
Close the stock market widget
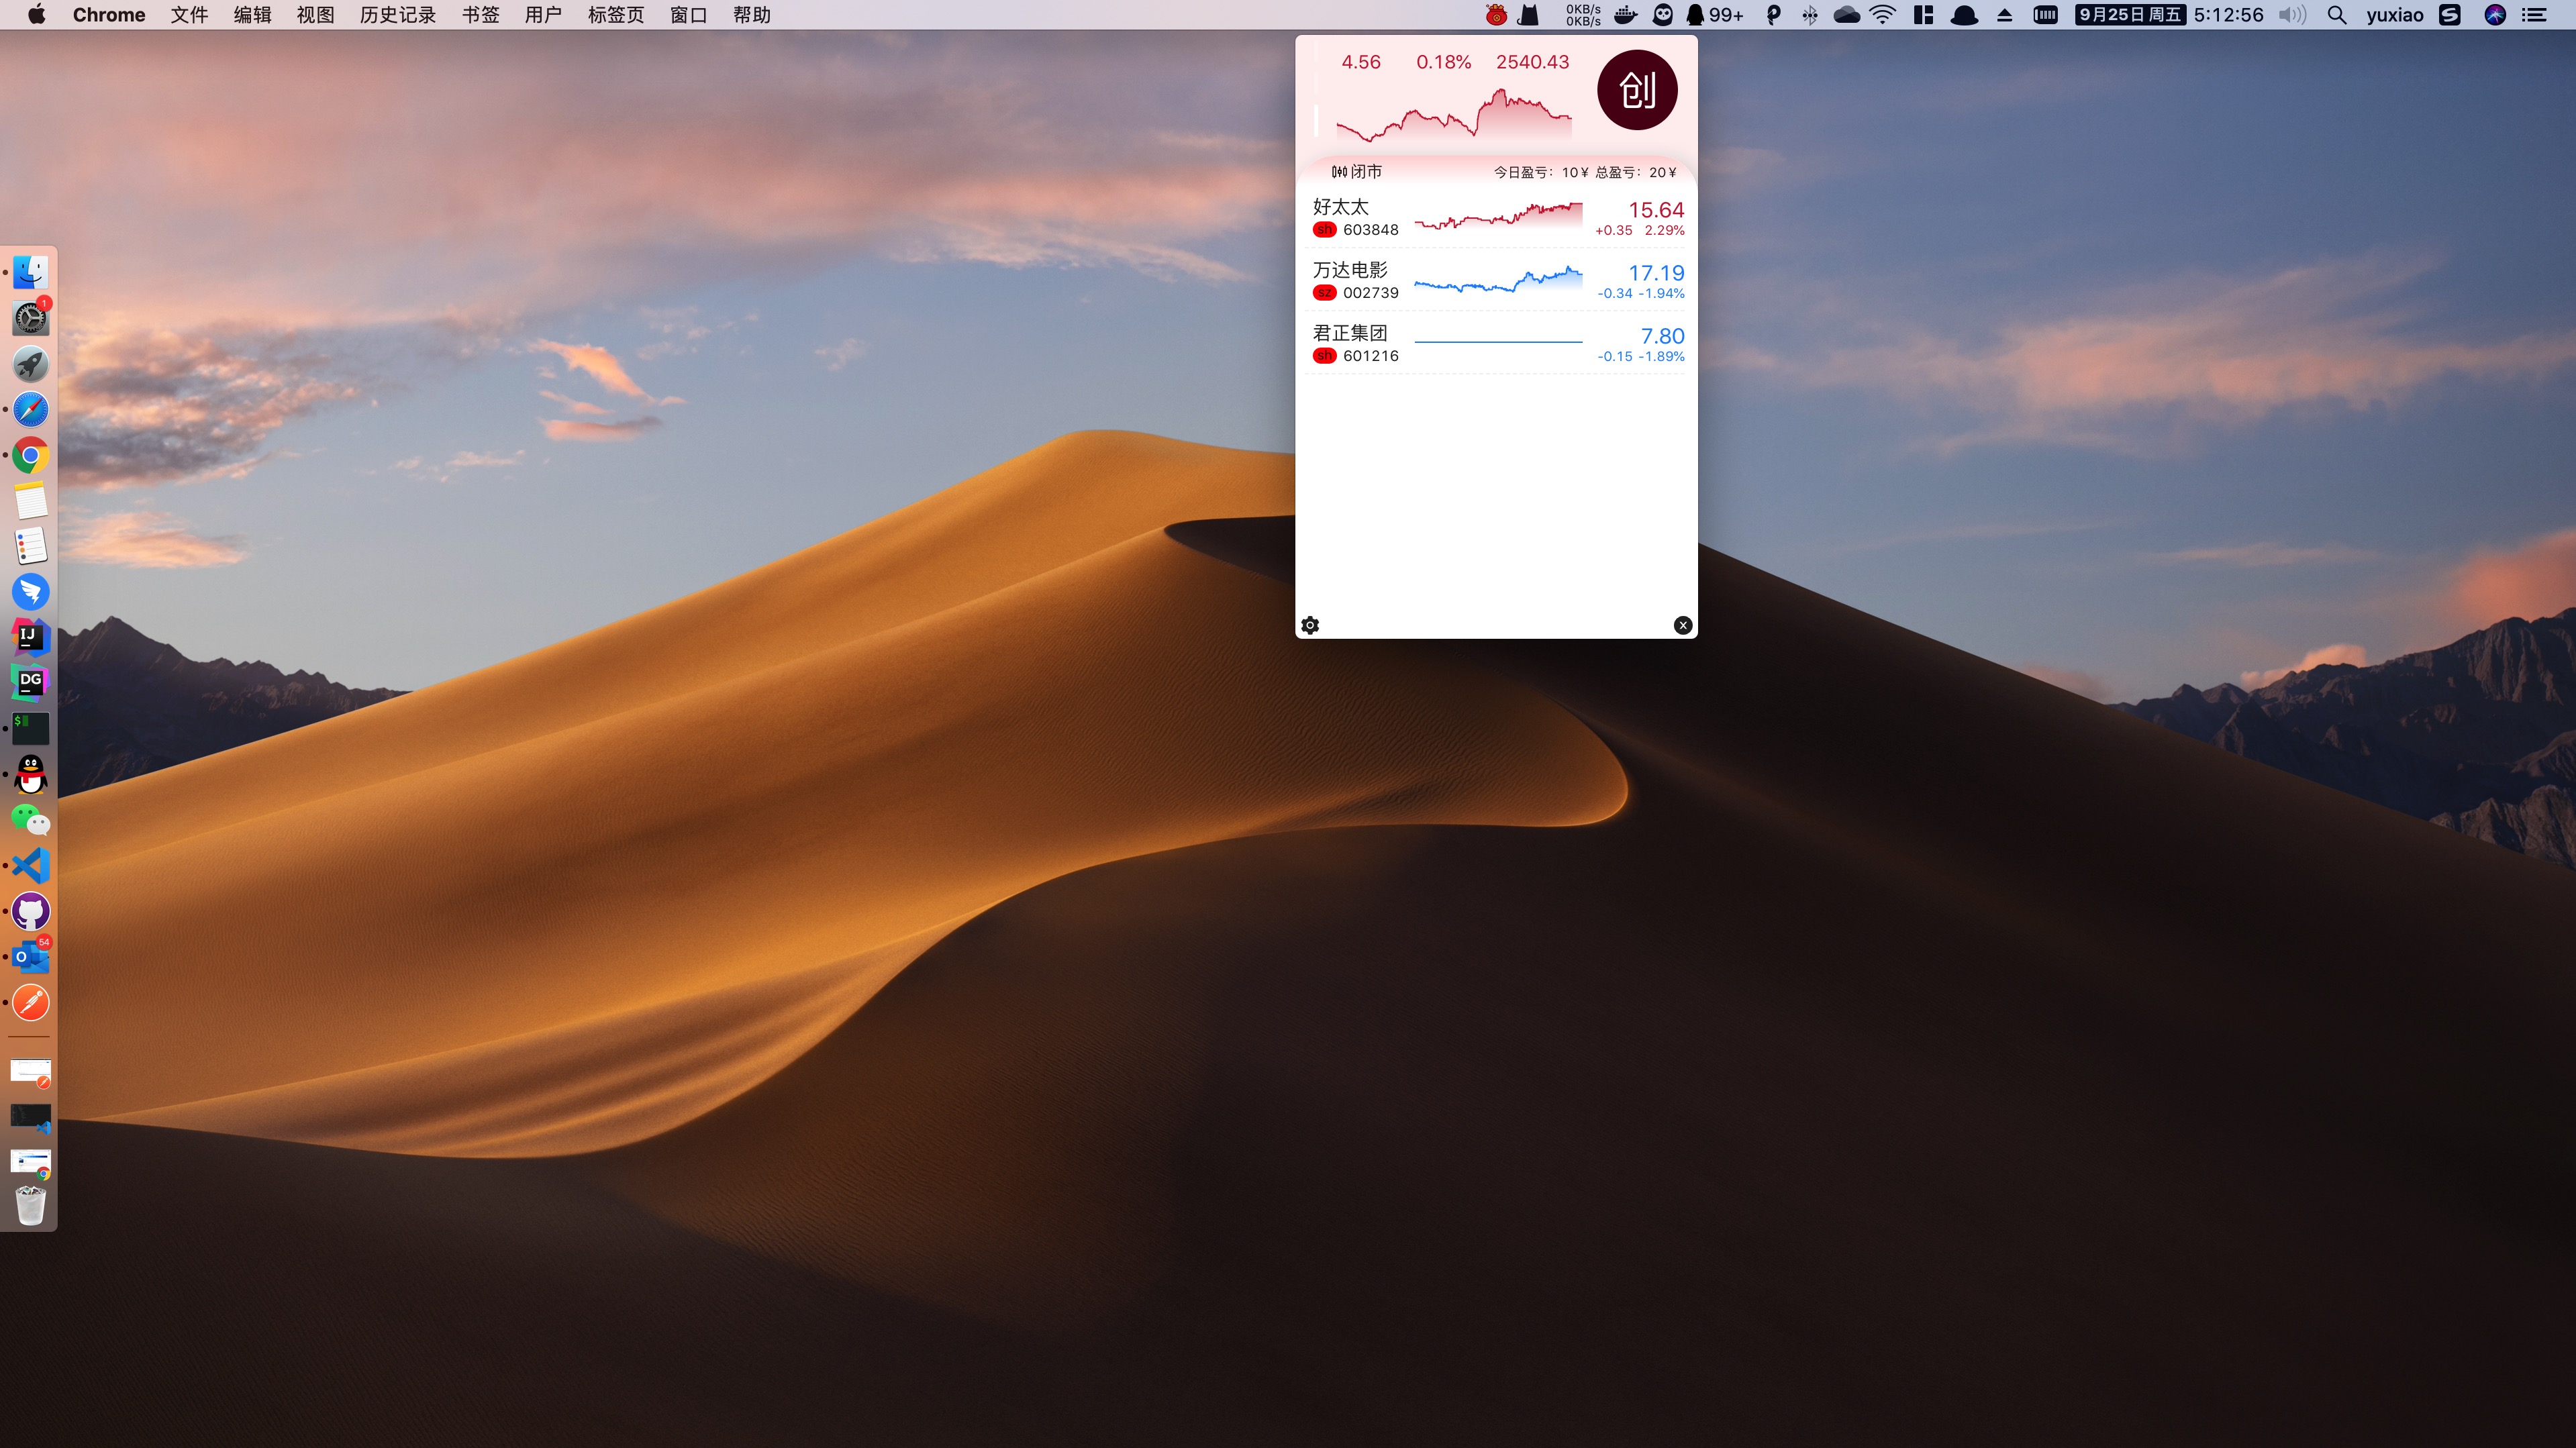tap(1683, 624)
